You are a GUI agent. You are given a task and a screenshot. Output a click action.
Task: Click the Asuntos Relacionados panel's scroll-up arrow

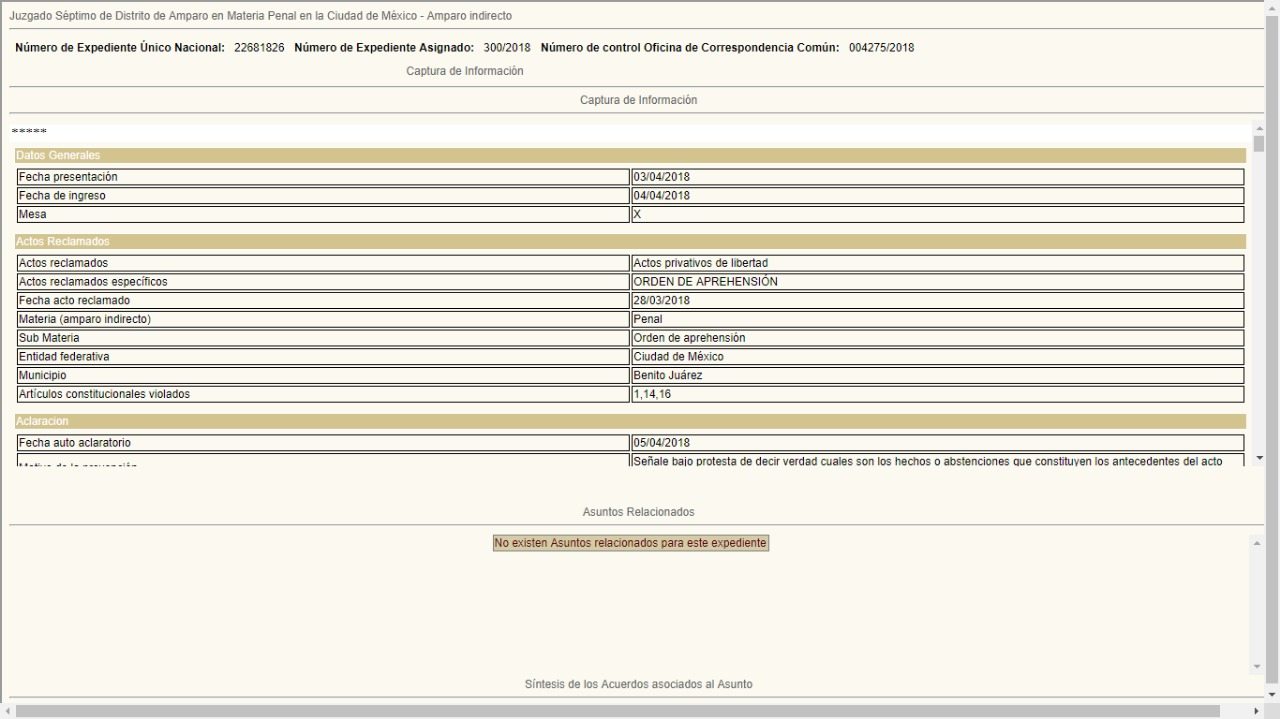1258,543
